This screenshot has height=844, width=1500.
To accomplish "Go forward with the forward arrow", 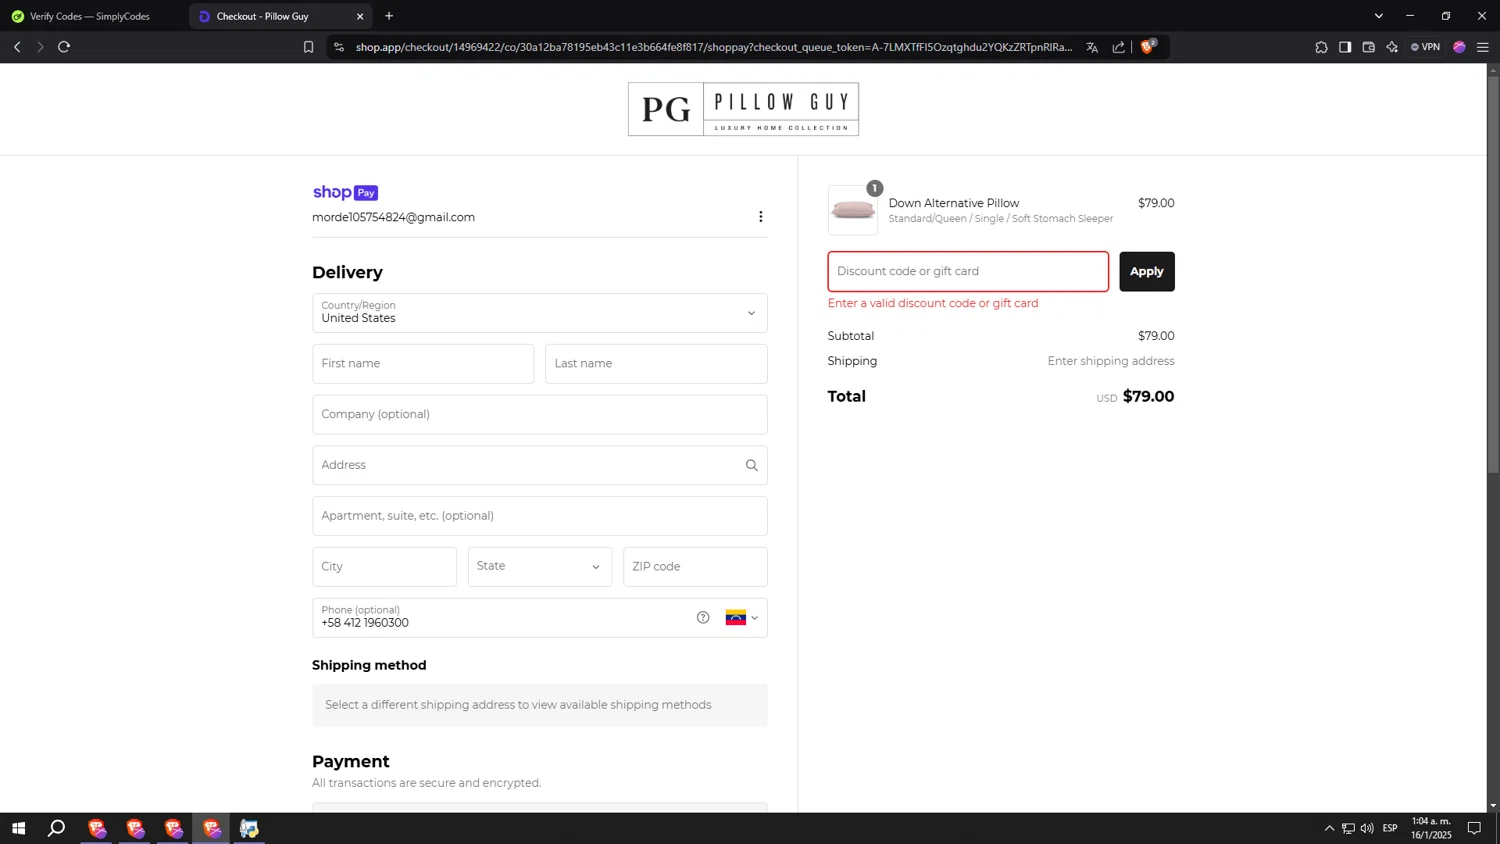I will [40, 47].
